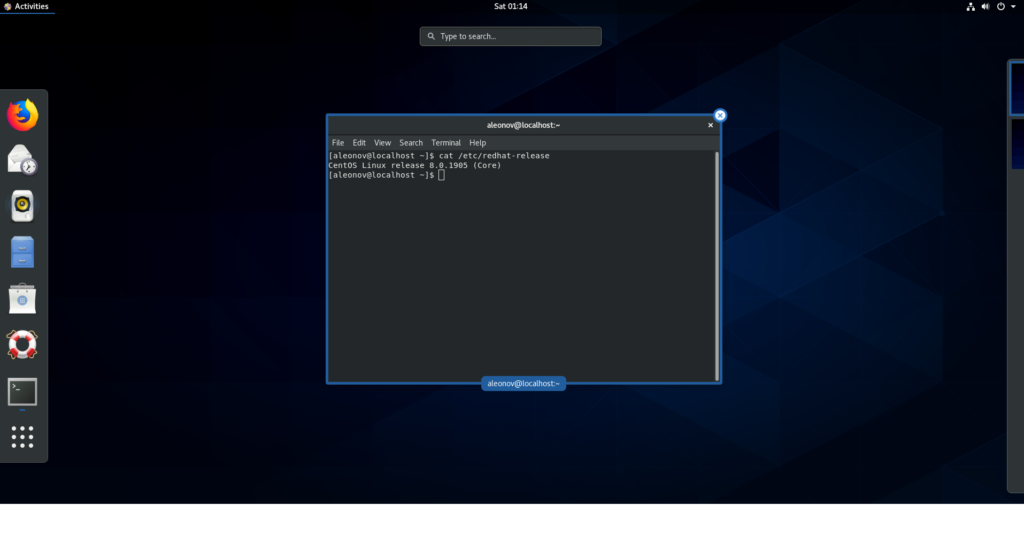This screenshot has width=1024, height=544.
Task: Open the Files file manager
Action: pyautogui.click(x=22, y=252)
